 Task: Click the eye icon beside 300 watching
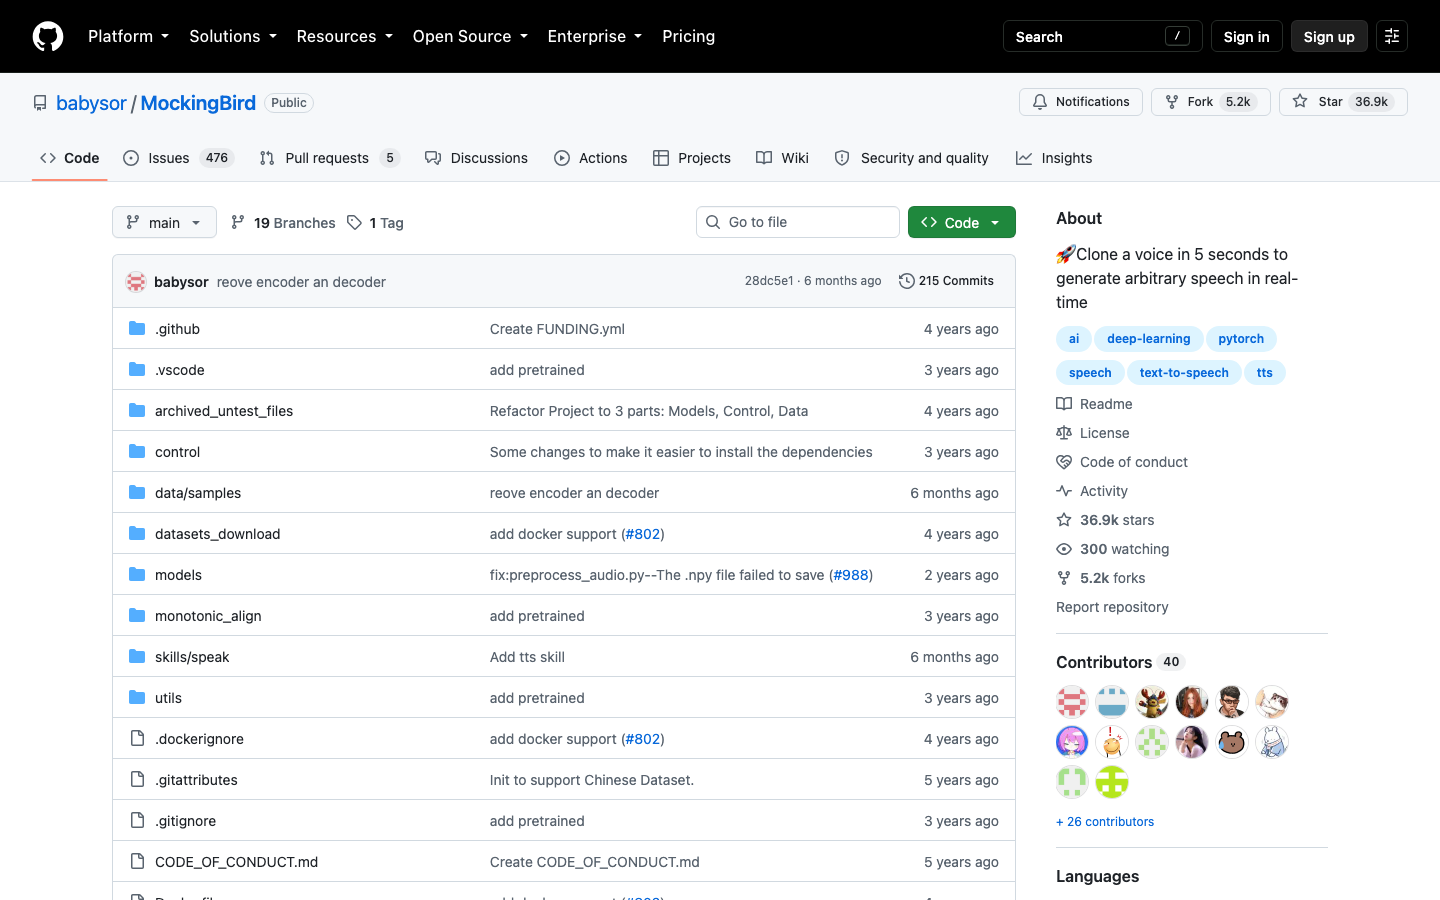(x=1064, y=549)
